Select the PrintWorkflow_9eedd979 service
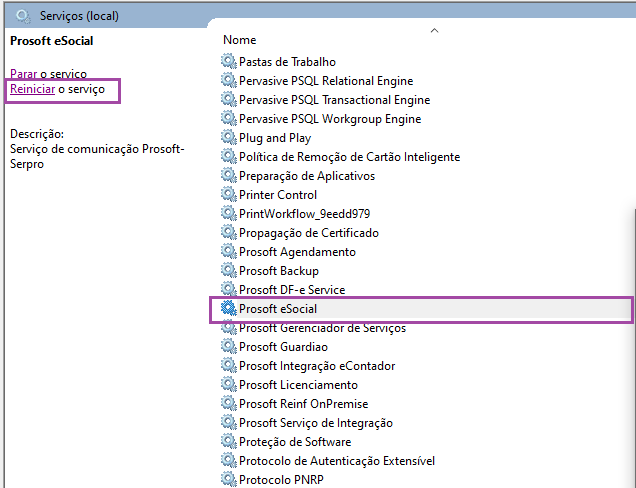This screenshot has width=636, height=488. pos(304,214)
